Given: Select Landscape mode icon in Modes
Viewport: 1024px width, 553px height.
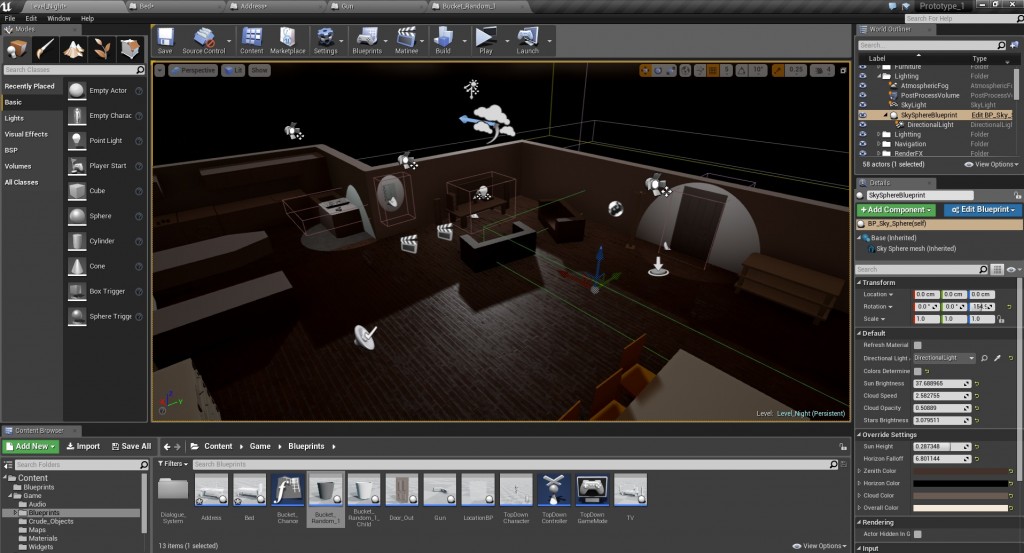Looking at the screenshot, I should click(x=73, y=49).
